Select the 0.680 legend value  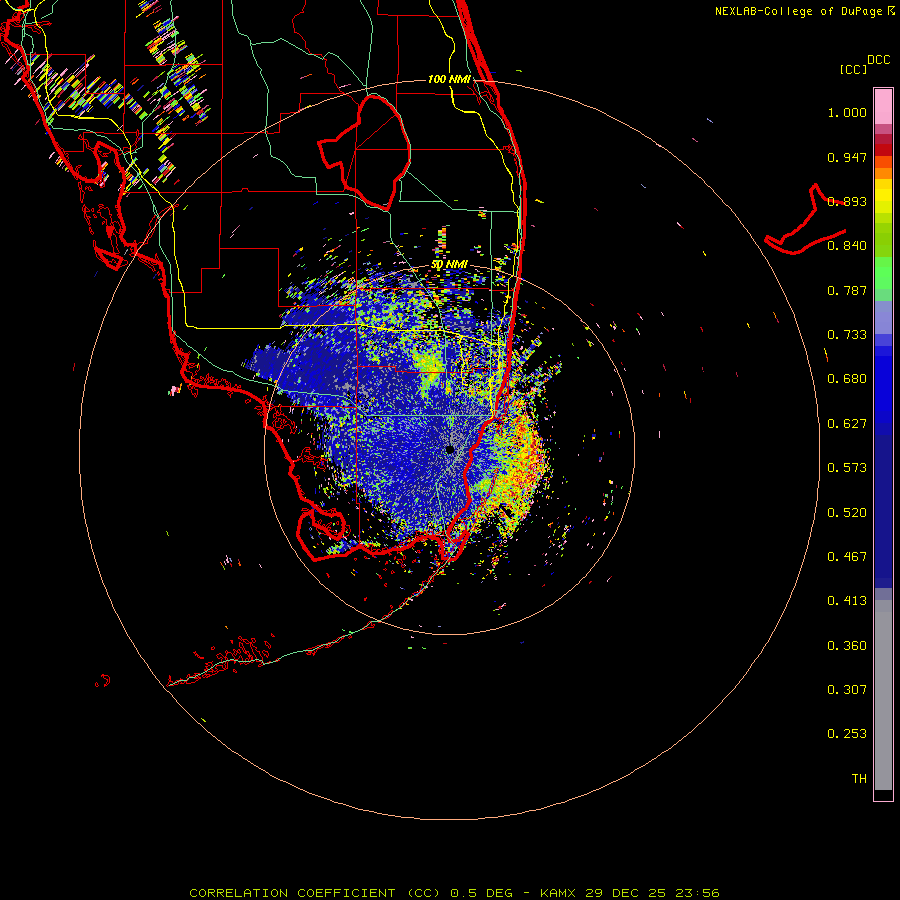point(847,379)
